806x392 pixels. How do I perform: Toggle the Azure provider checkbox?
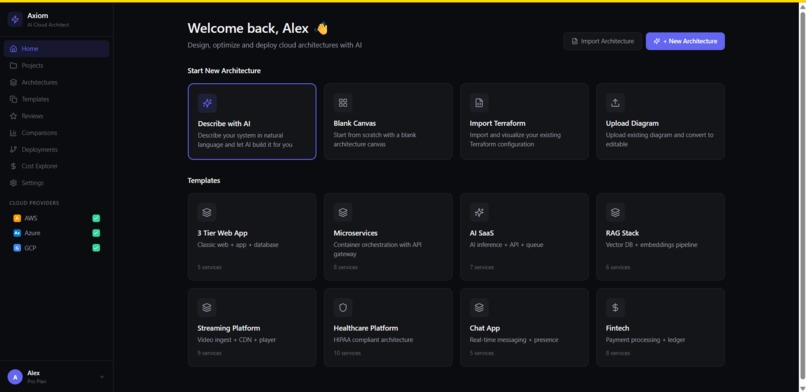click(96, 233)
